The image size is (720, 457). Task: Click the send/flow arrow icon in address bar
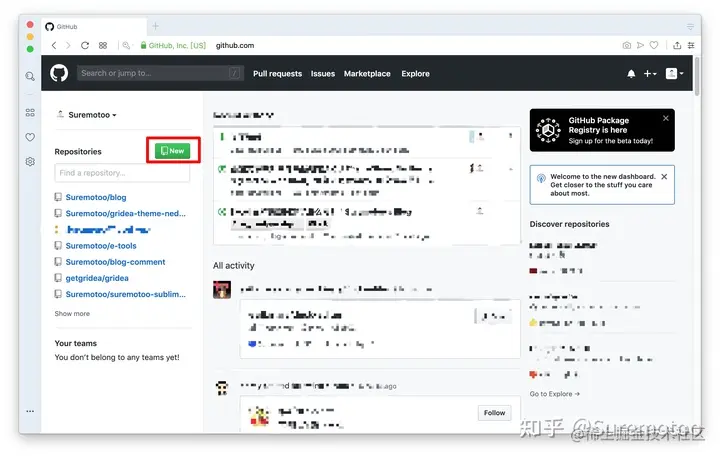click(x=640, y=45)
